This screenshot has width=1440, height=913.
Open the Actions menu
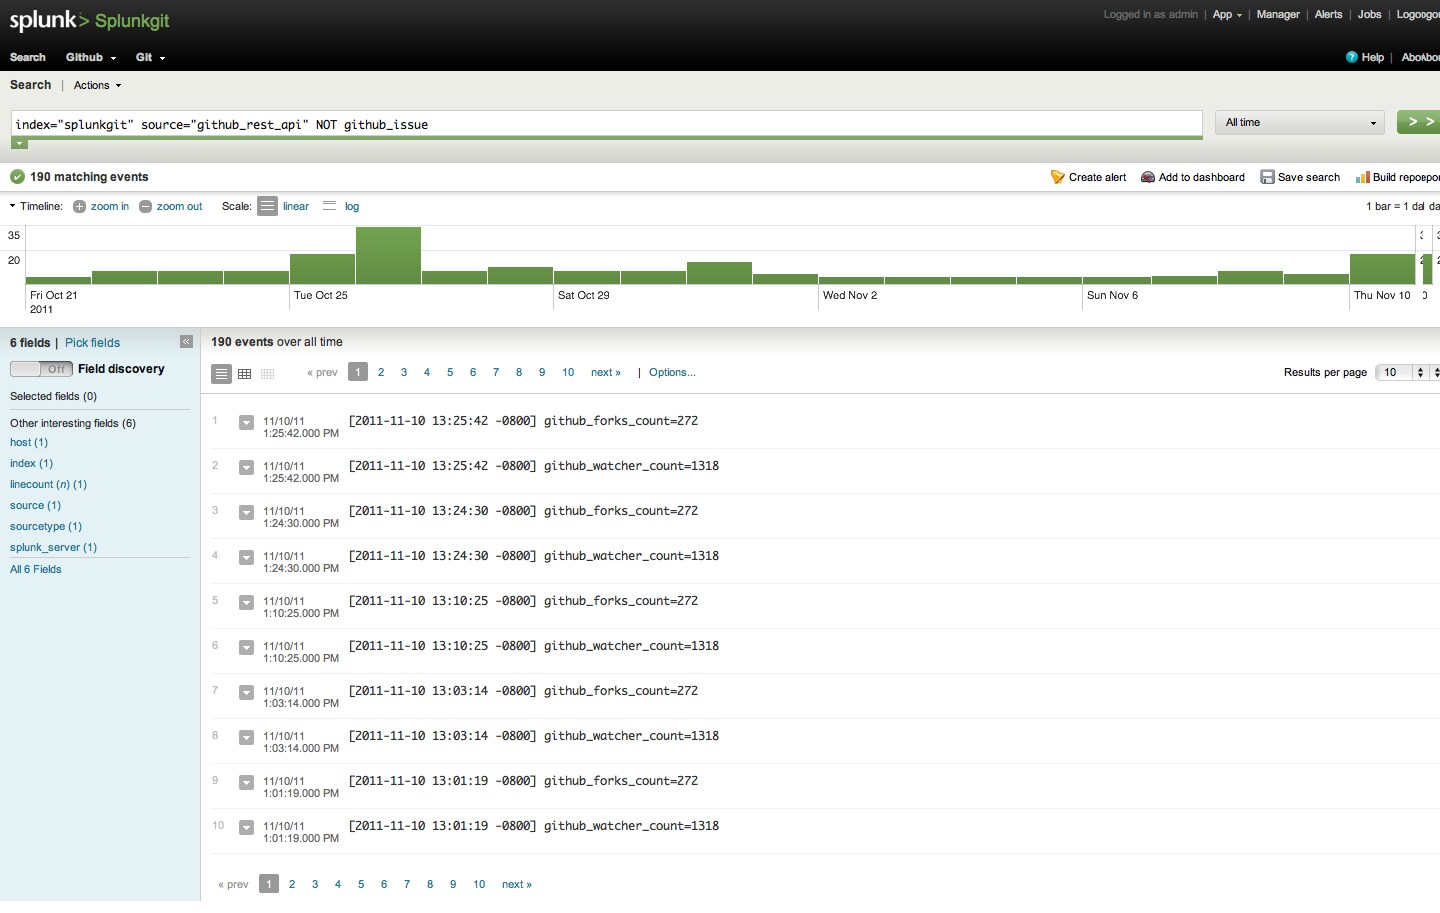97,85
